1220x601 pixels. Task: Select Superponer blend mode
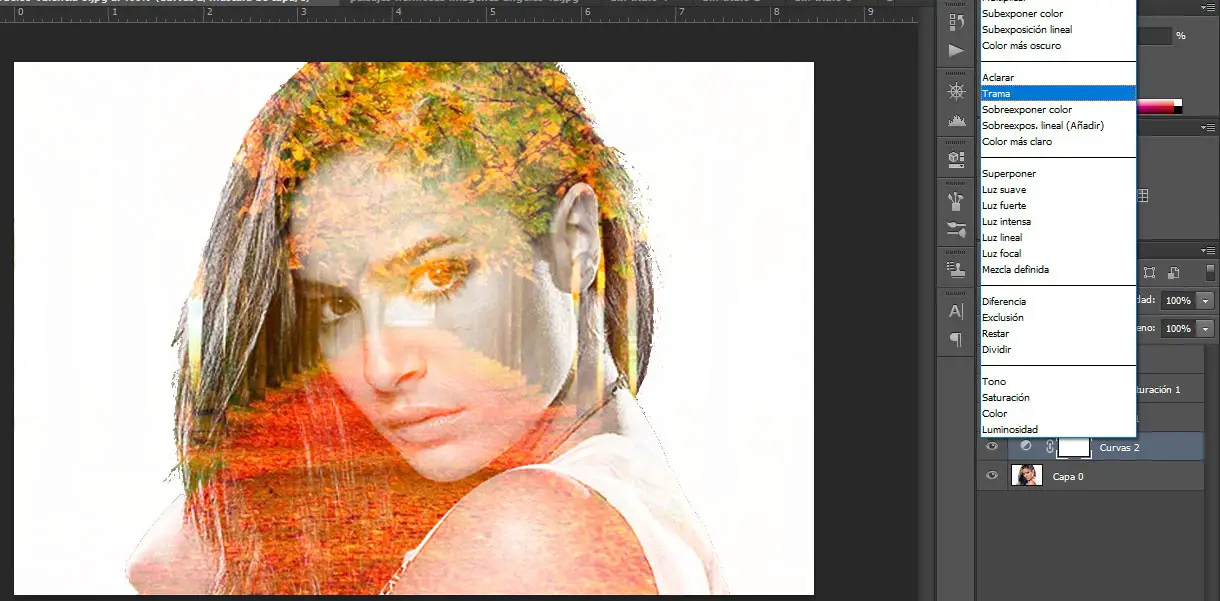coord(1057,173)
